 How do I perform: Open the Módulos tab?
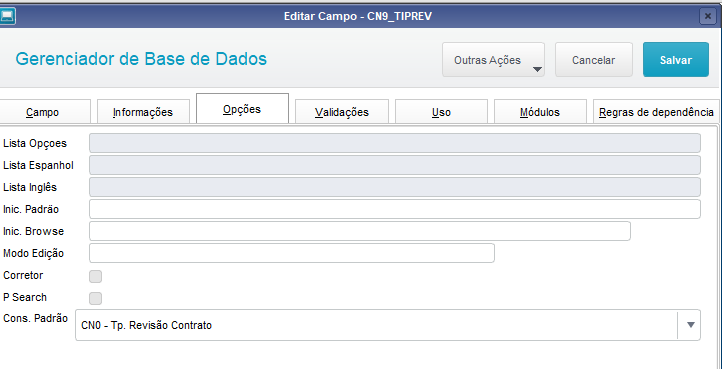click(x=540, y=112)
